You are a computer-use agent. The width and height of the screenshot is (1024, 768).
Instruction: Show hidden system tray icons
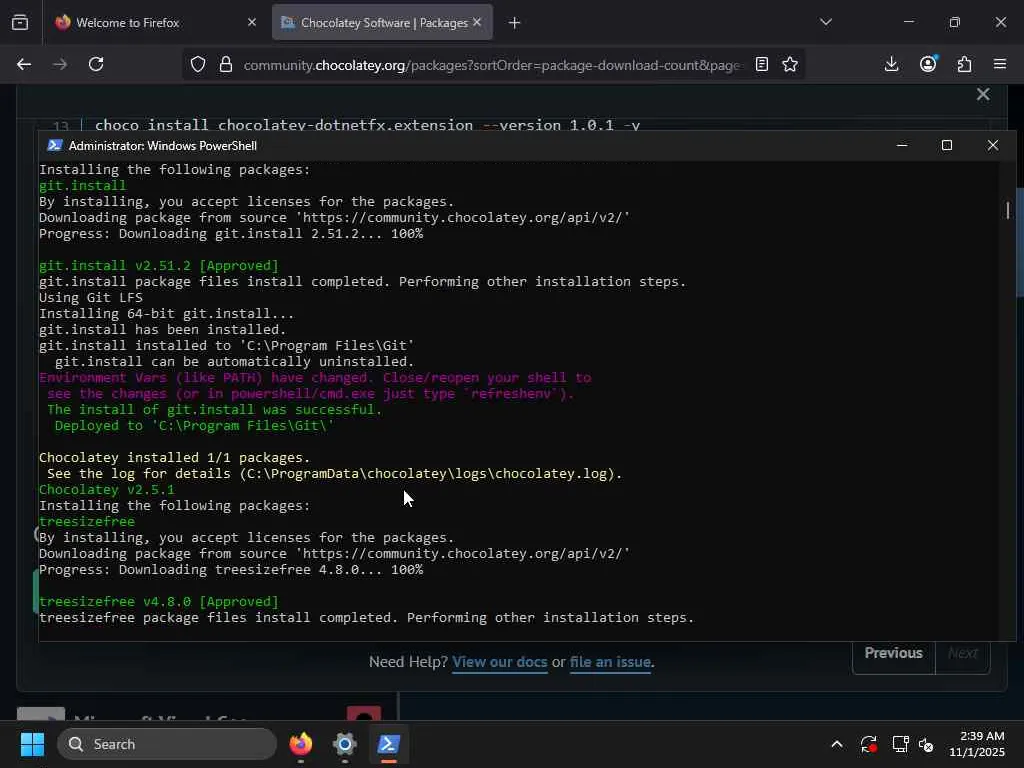pos(837,744)
